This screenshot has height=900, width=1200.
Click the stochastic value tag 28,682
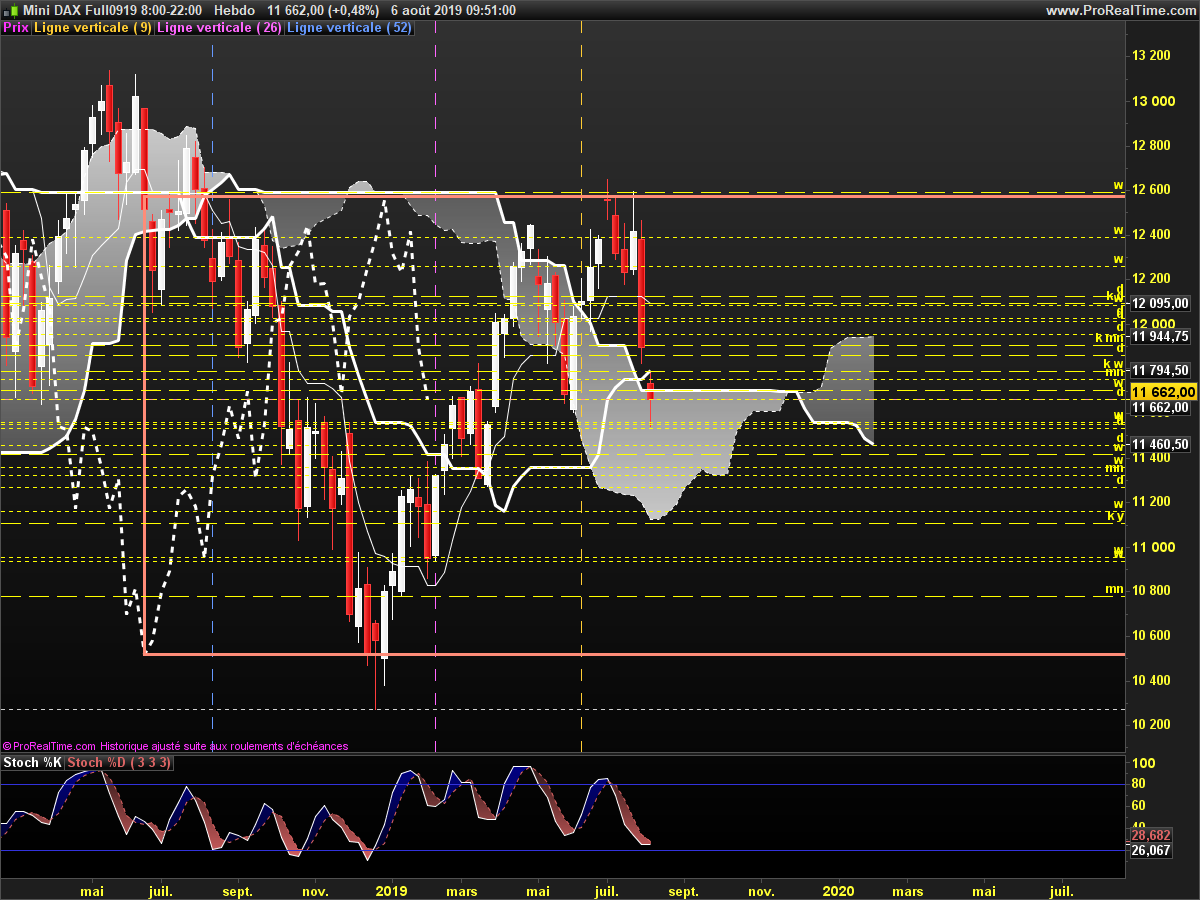(1150, 835)
